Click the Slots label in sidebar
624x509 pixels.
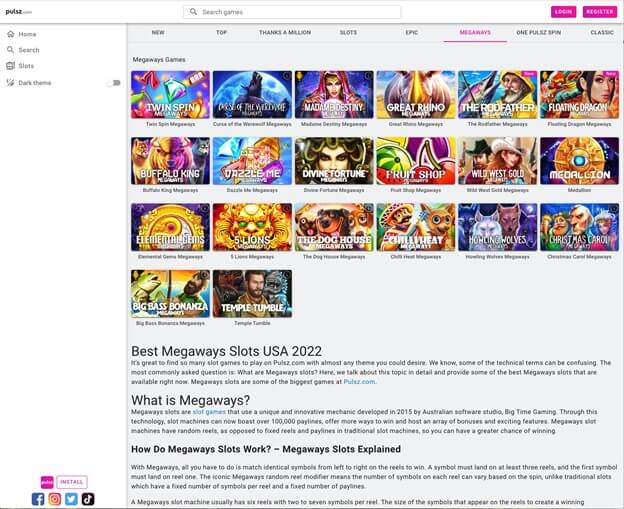(26, 66)
